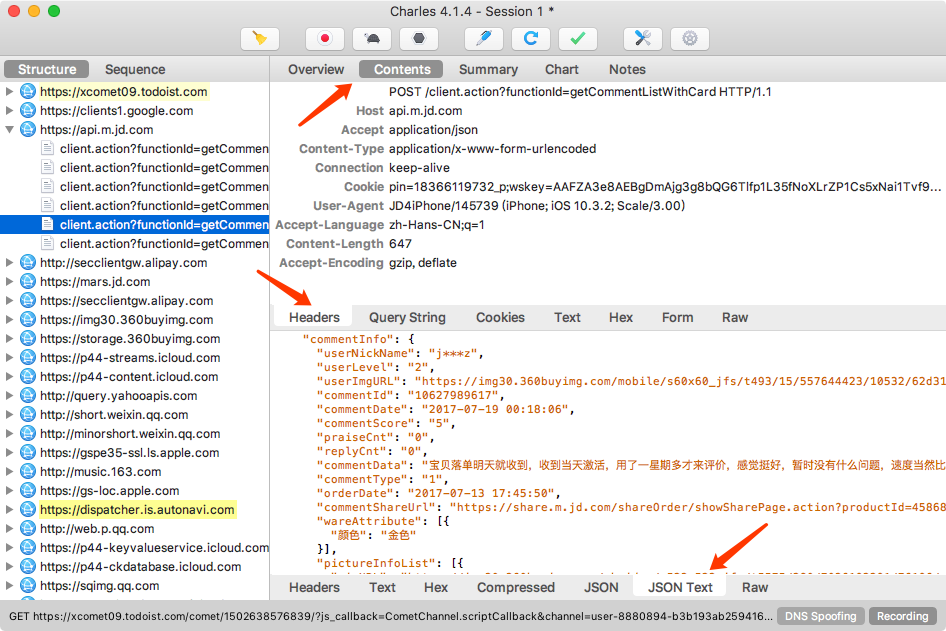Open the wrench tools icon
Image resolution: width=946 pixels, height=631 pixels.
tap(643, 39)
